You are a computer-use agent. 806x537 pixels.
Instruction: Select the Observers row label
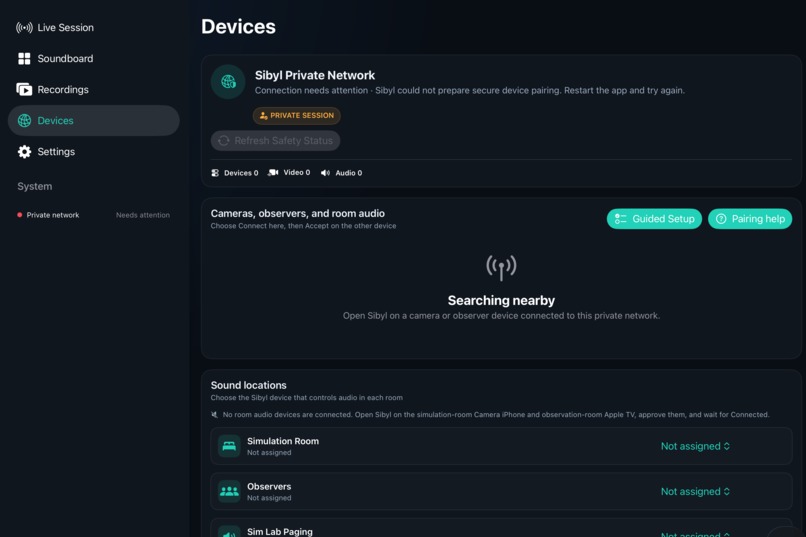pyautogui.click(x=269, y=487)
